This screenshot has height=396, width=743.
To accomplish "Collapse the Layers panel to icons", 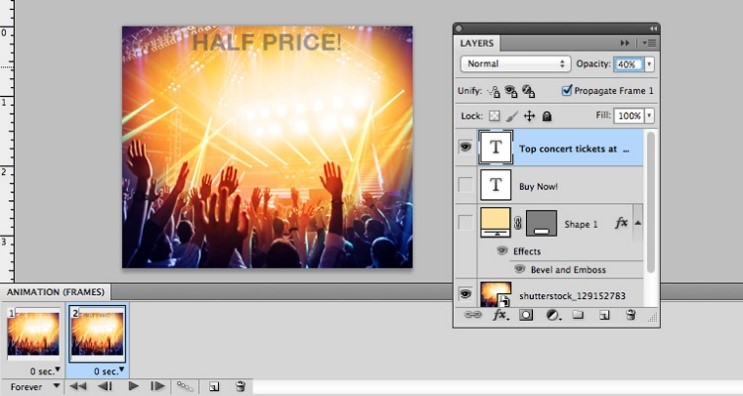I will coord(653,29).
